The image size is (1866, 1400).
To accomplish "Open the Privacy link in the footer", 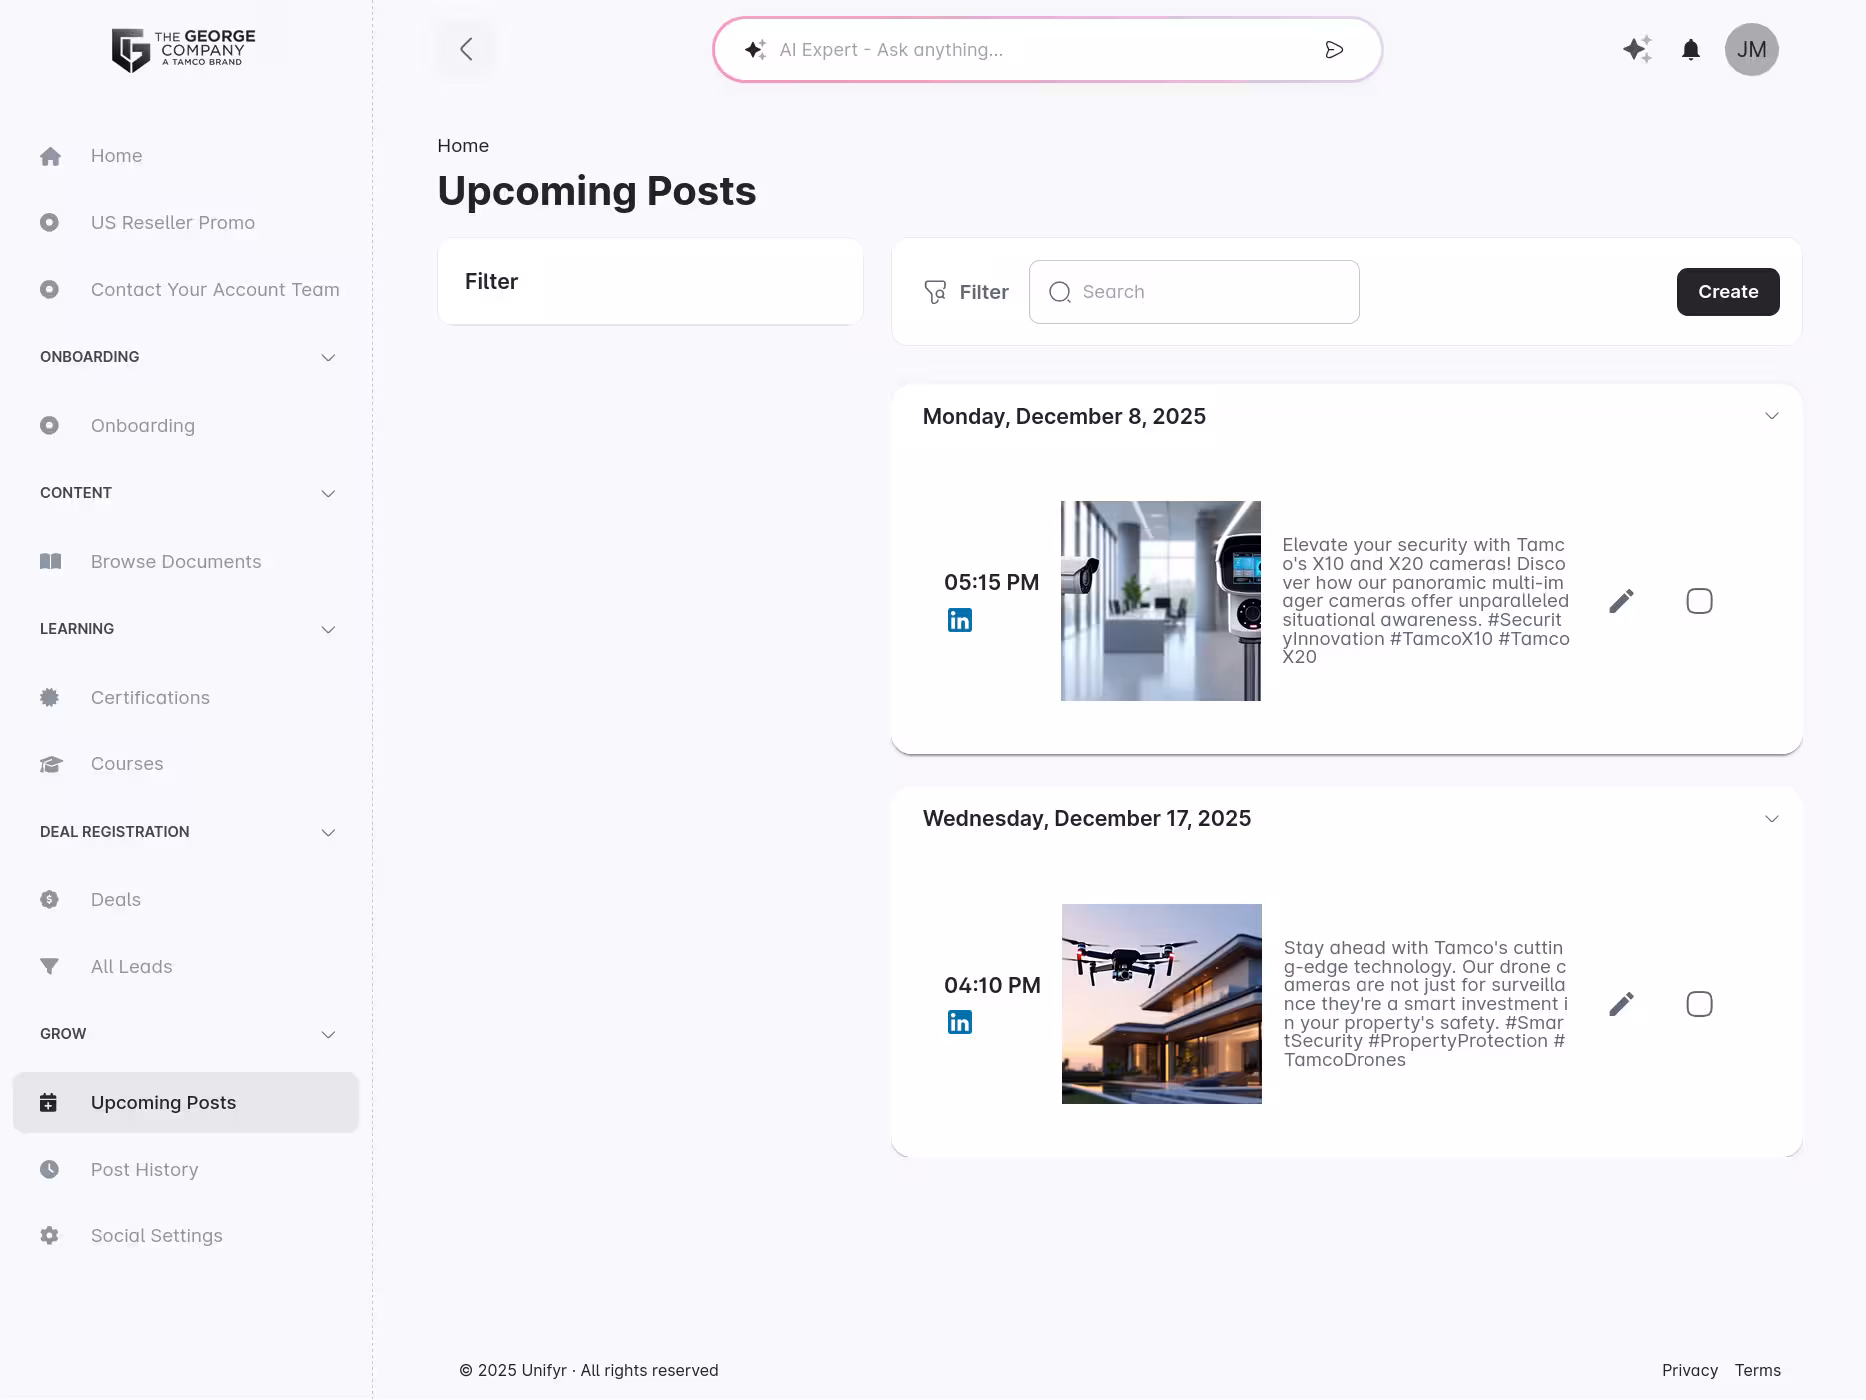I will click(1690, 1370).
